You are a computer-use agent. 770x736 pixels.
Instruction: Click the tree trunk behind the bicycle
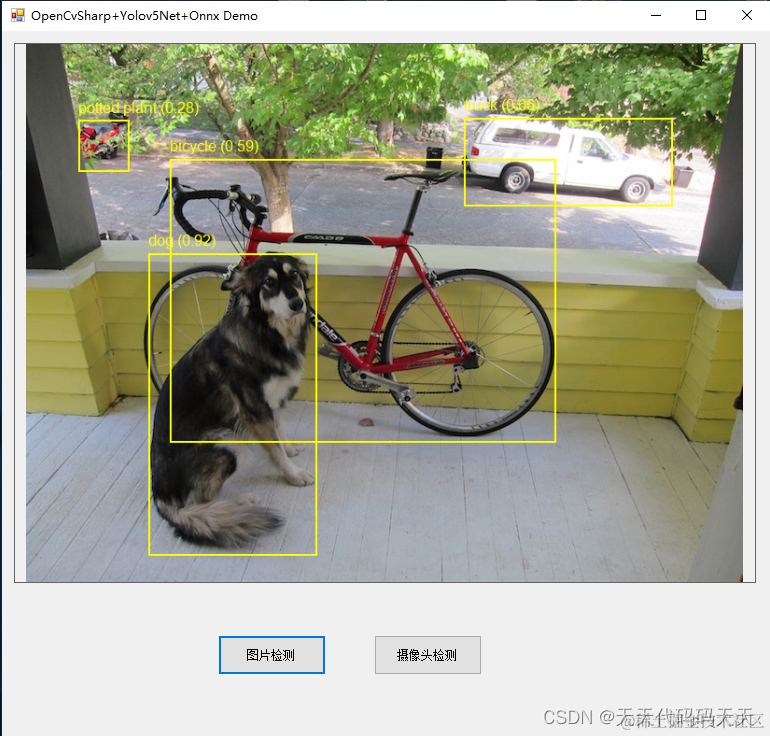[x=275, y=196]
